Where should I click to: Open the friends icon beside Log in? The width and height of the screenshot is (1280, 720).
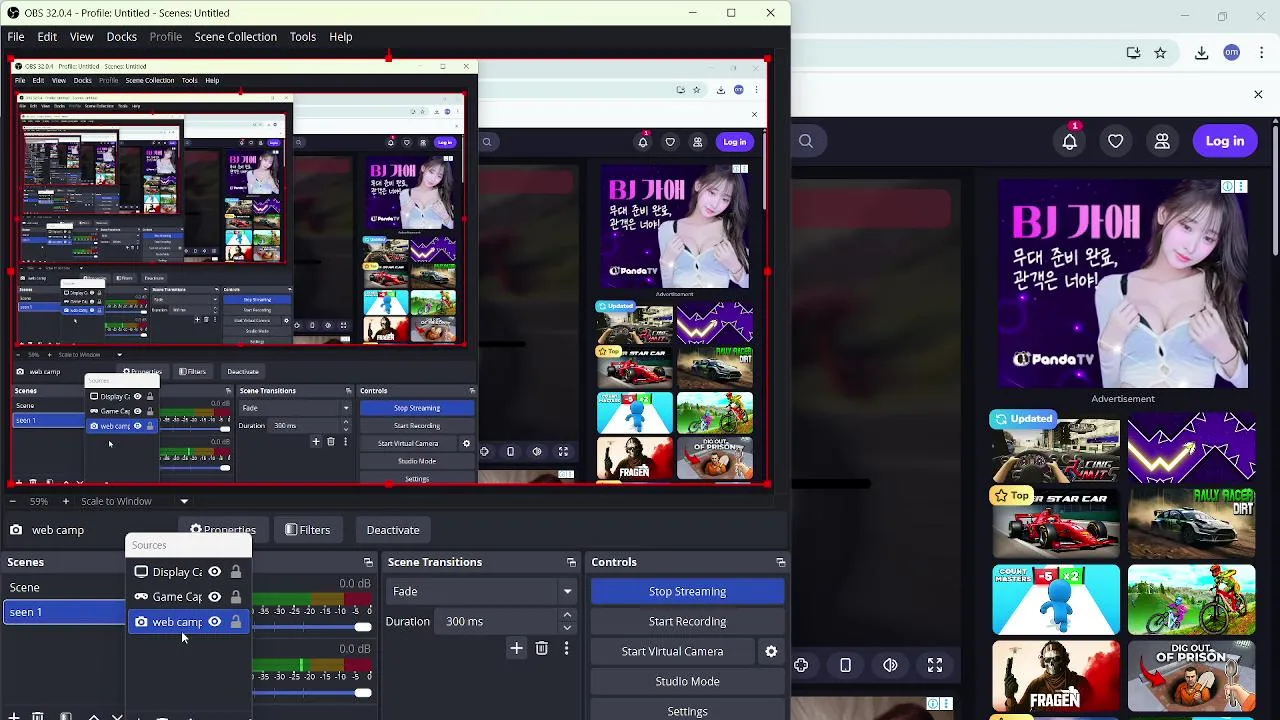[x=1162, y=141]
